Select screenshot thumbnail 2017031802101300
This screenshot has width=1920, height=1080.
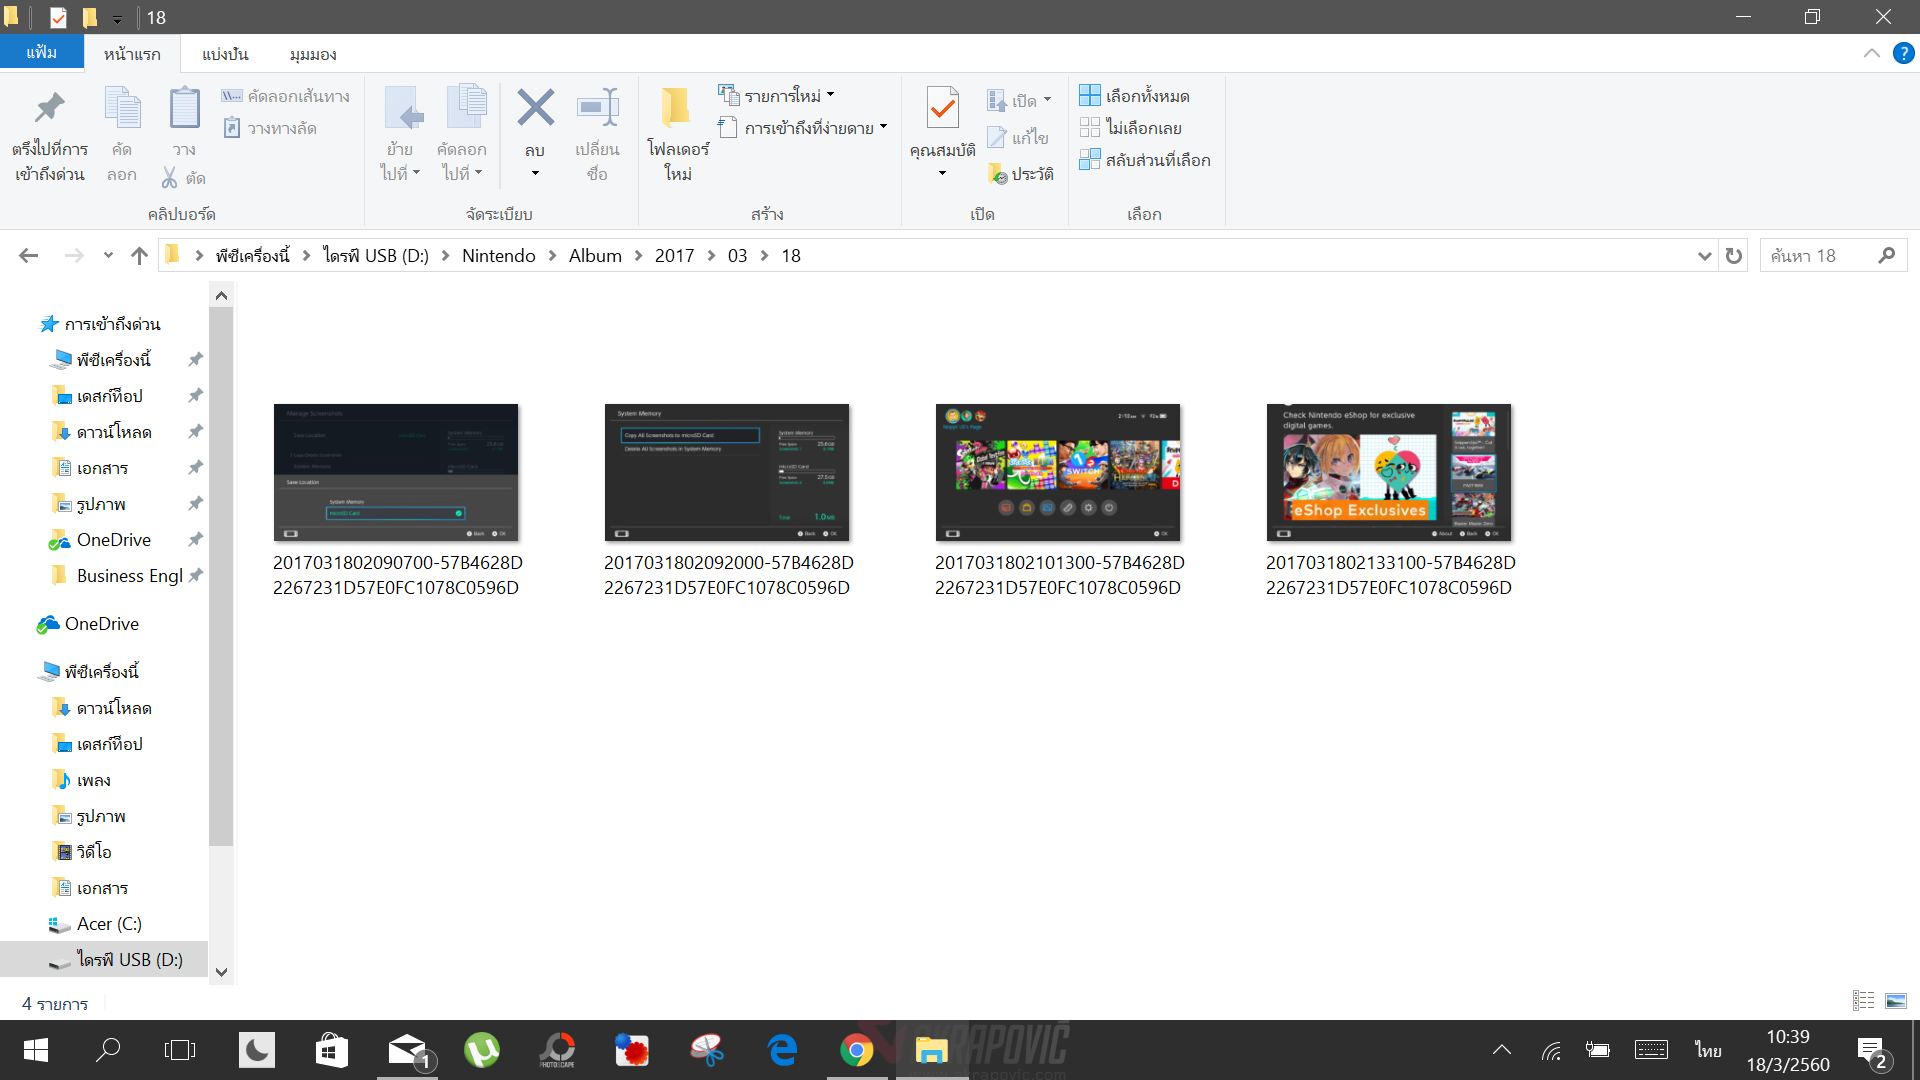click(1058, 472)
